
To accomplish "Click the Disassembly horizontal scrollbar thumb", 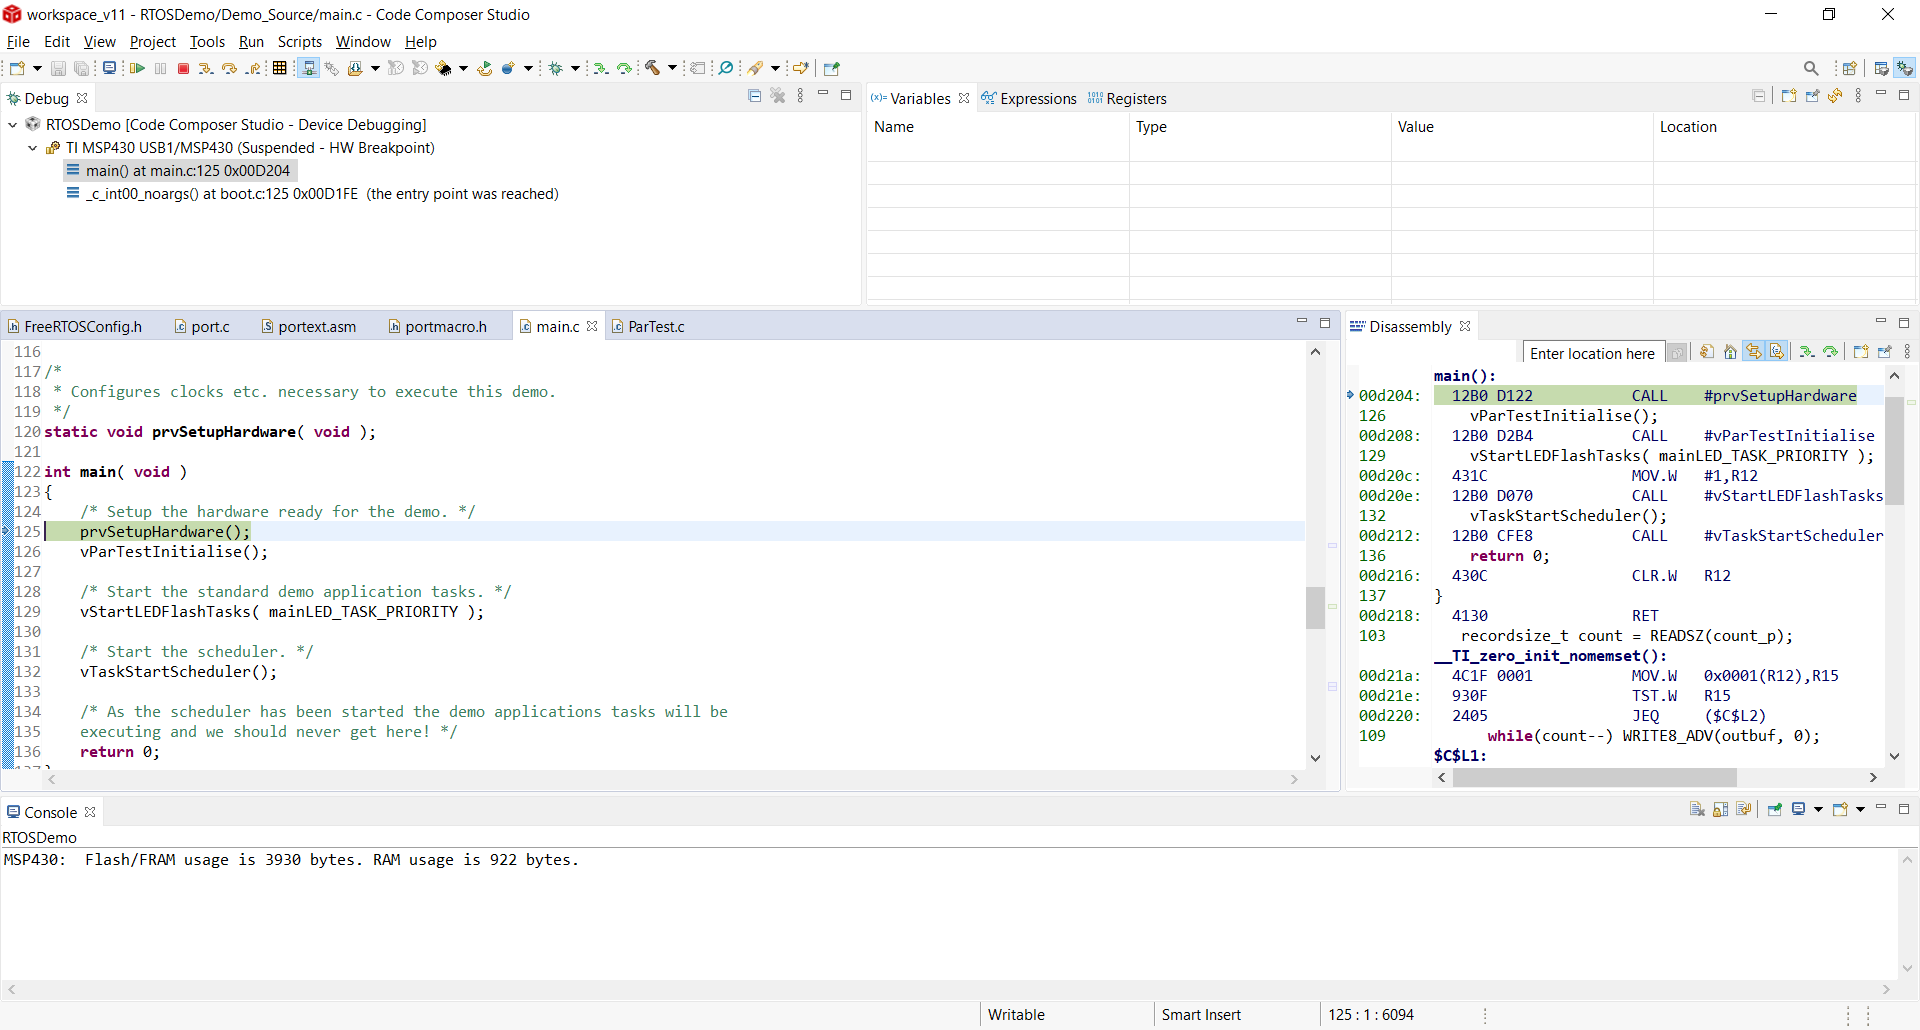I will 1595,778.
